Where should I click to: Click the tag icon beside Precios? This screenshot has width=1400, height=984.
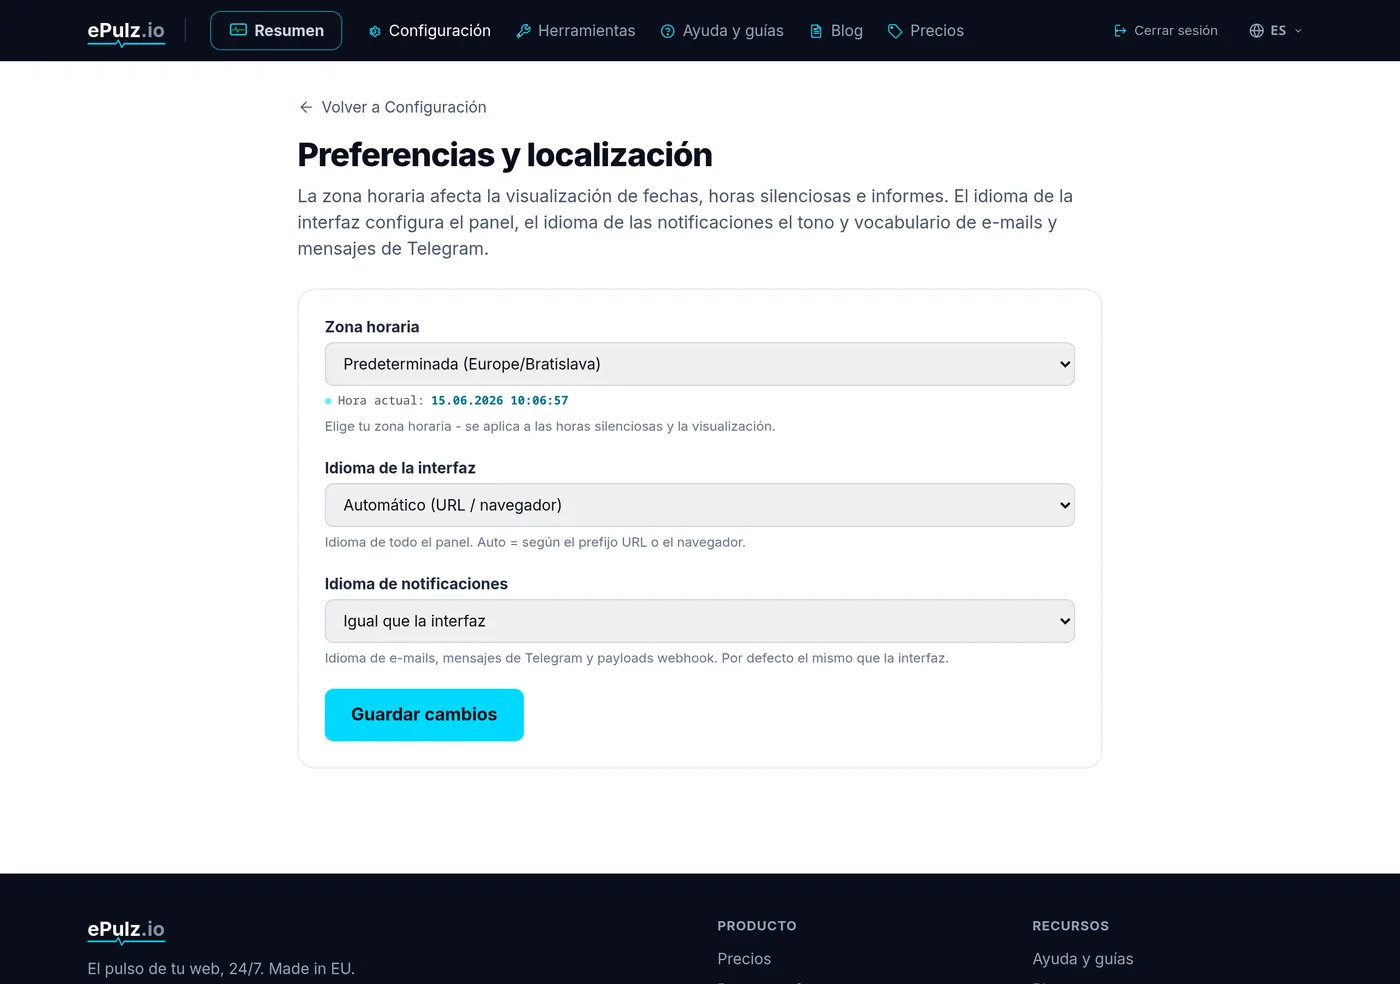tap(895, 31)
